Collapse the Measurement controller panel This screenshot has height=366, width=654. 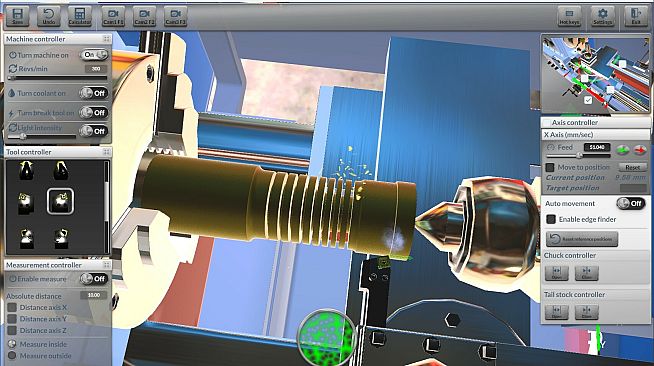pyautogui.click(x=106, y=265)
